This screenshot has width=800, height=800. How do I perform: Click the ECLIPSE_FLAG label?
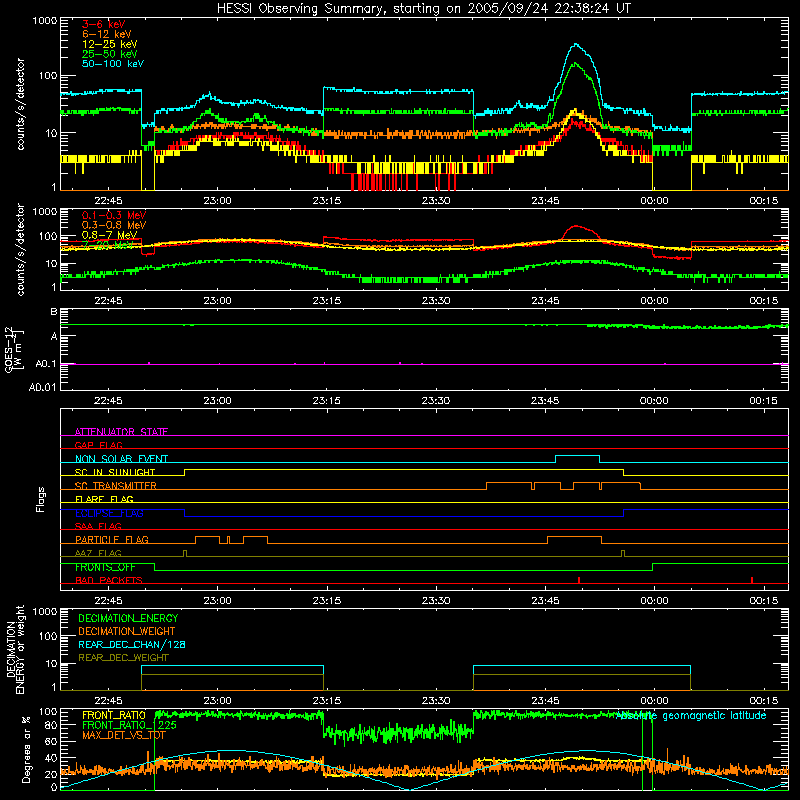point(109,513)
